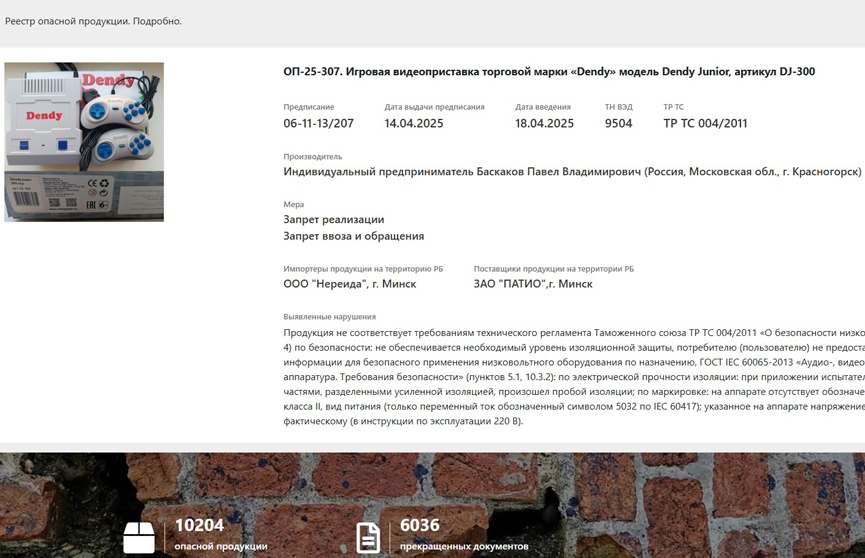
Task: Click the ТН ВЭД code 9504
Action: (618, 124)
